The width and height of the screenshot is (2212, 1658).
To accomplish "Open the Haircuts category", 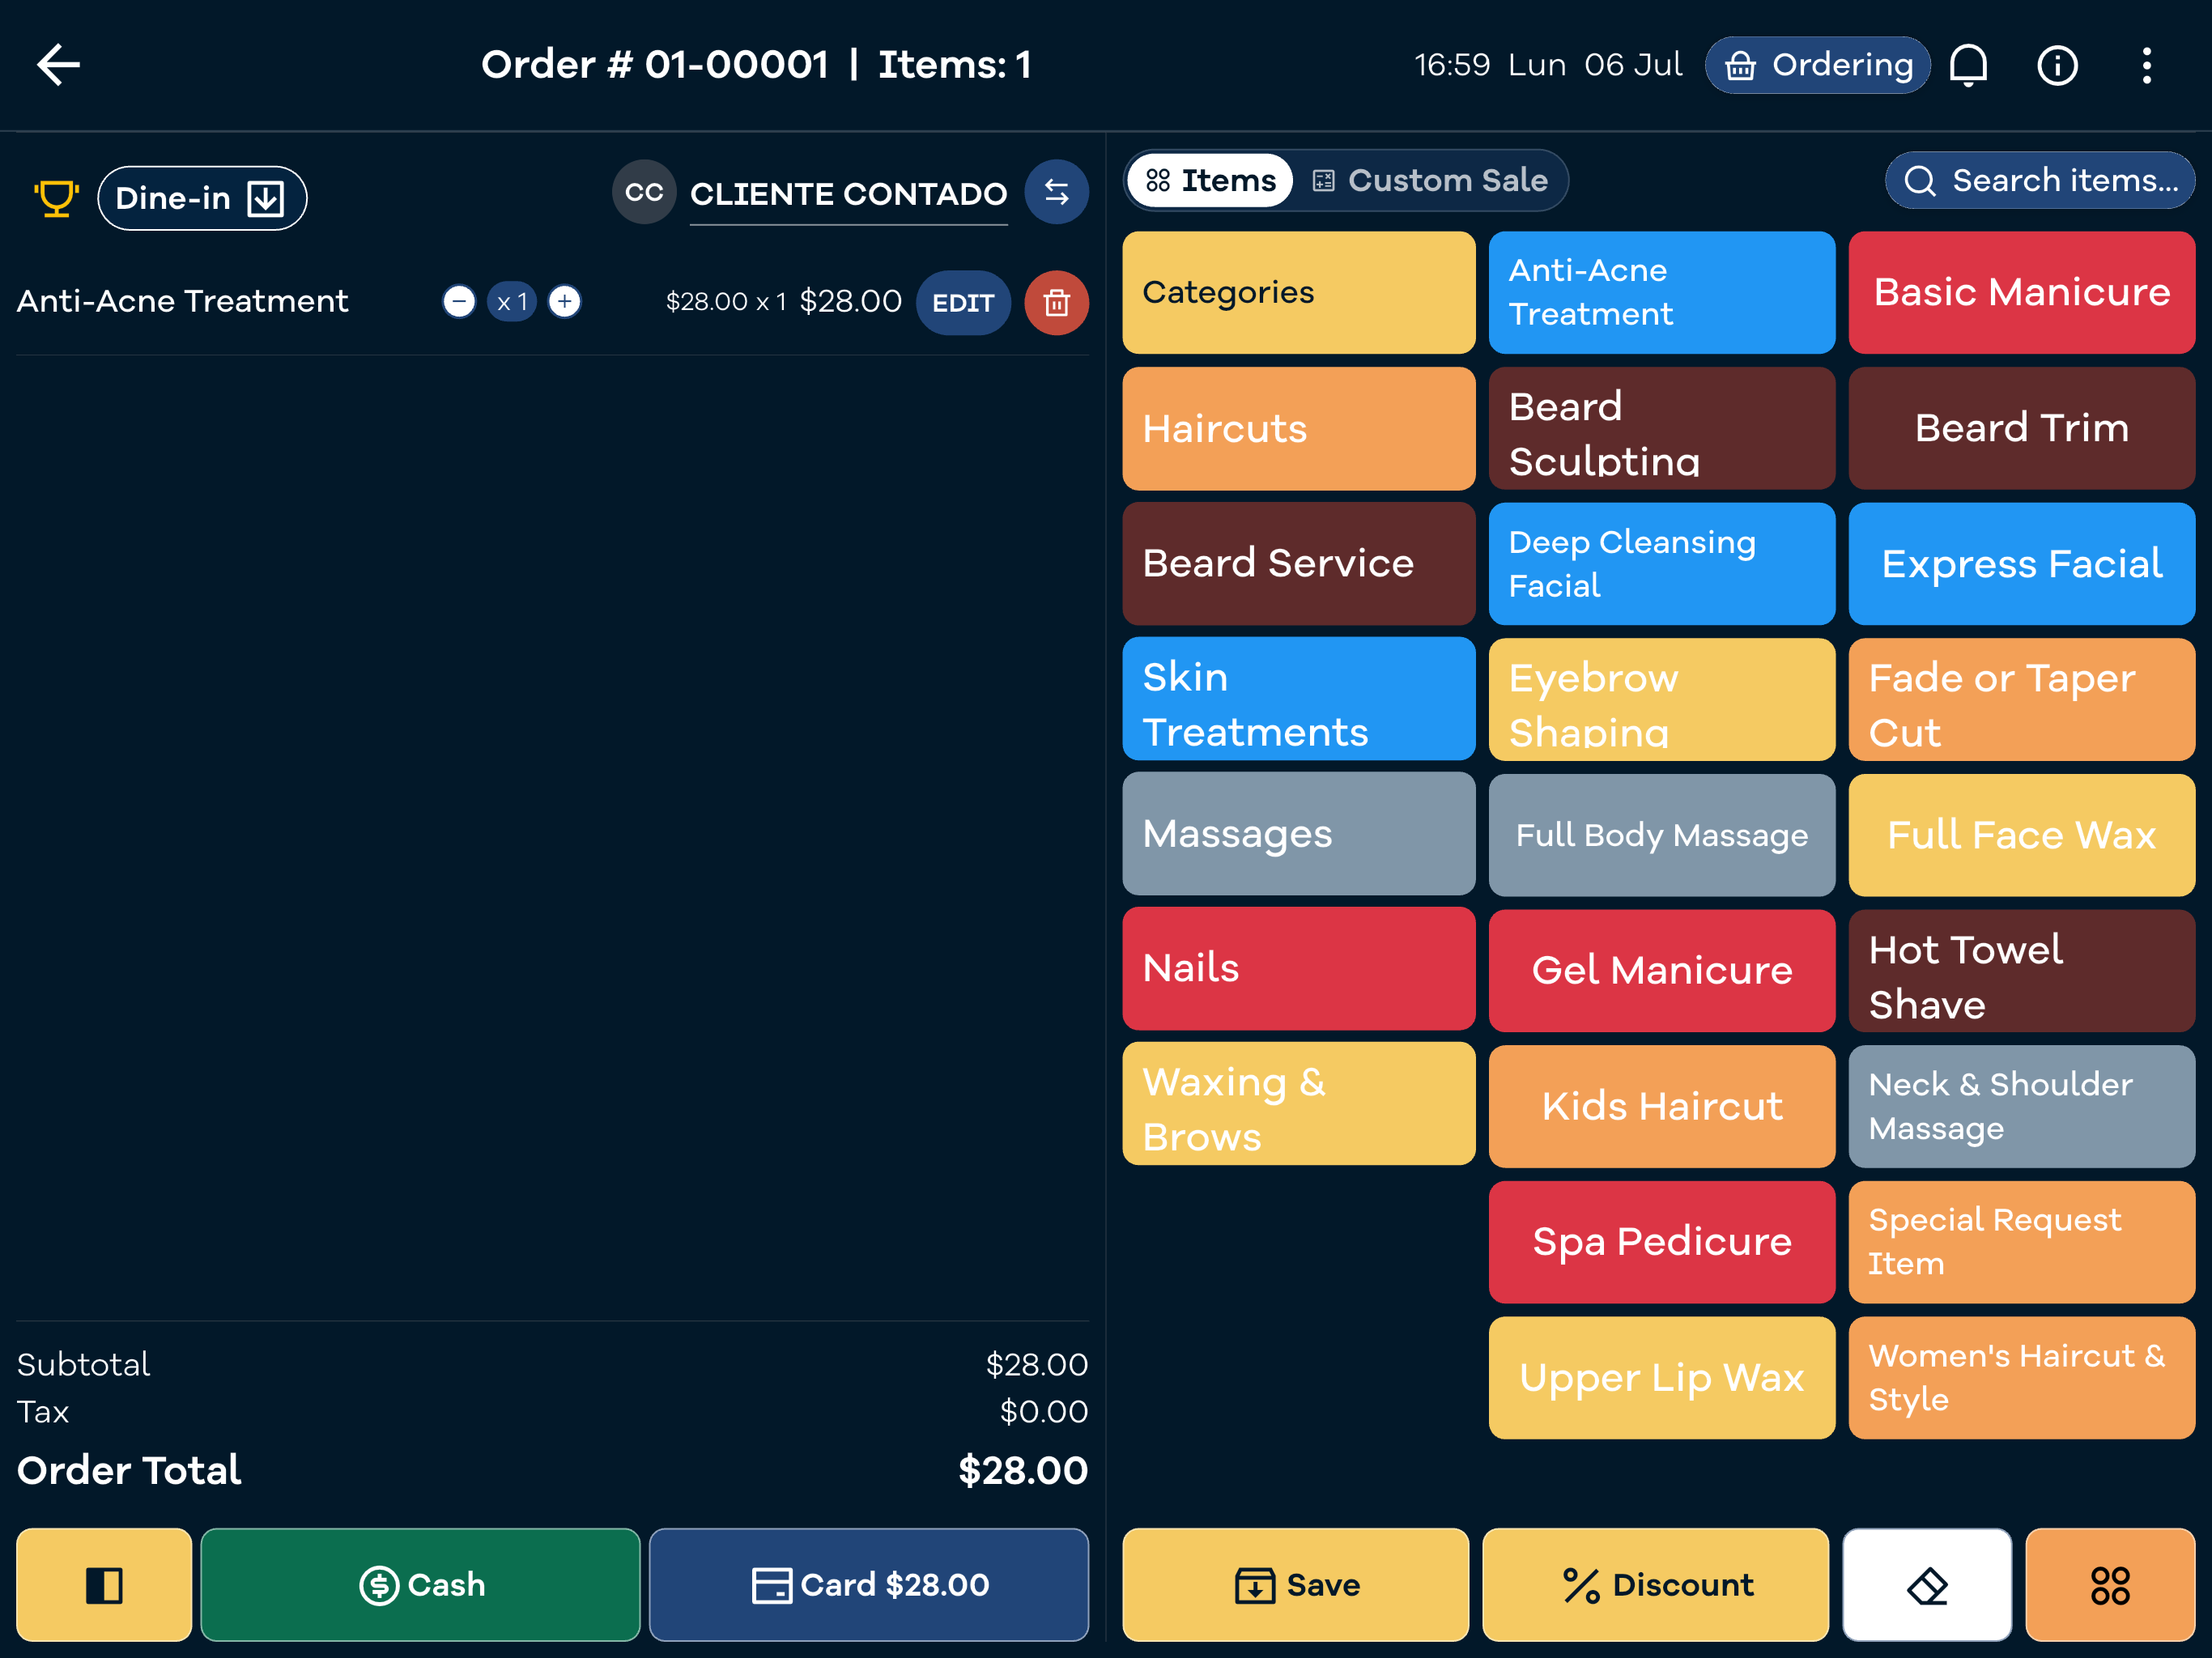I will click(x=1298, y=428).
